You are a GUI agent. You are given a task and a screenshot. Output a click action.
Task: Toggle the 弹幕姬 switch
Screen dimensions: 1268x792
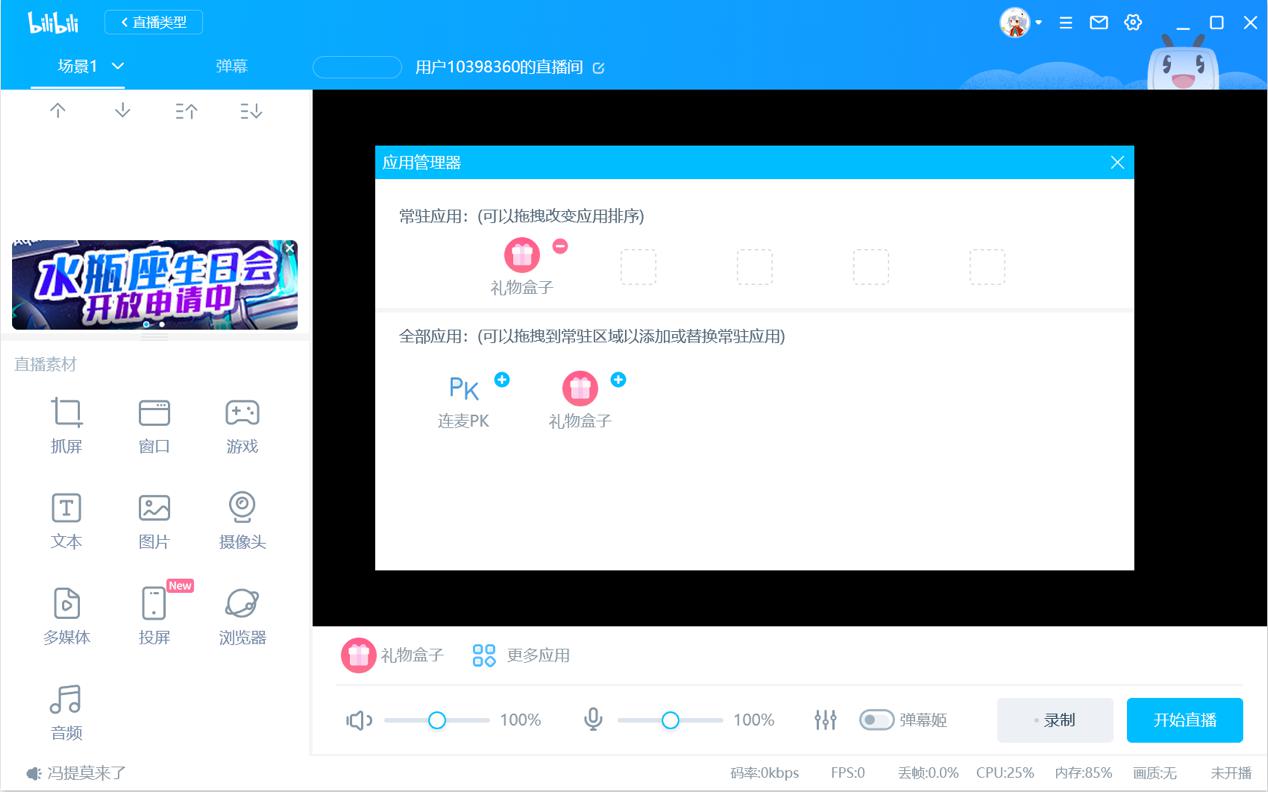(x=876, y=720)
